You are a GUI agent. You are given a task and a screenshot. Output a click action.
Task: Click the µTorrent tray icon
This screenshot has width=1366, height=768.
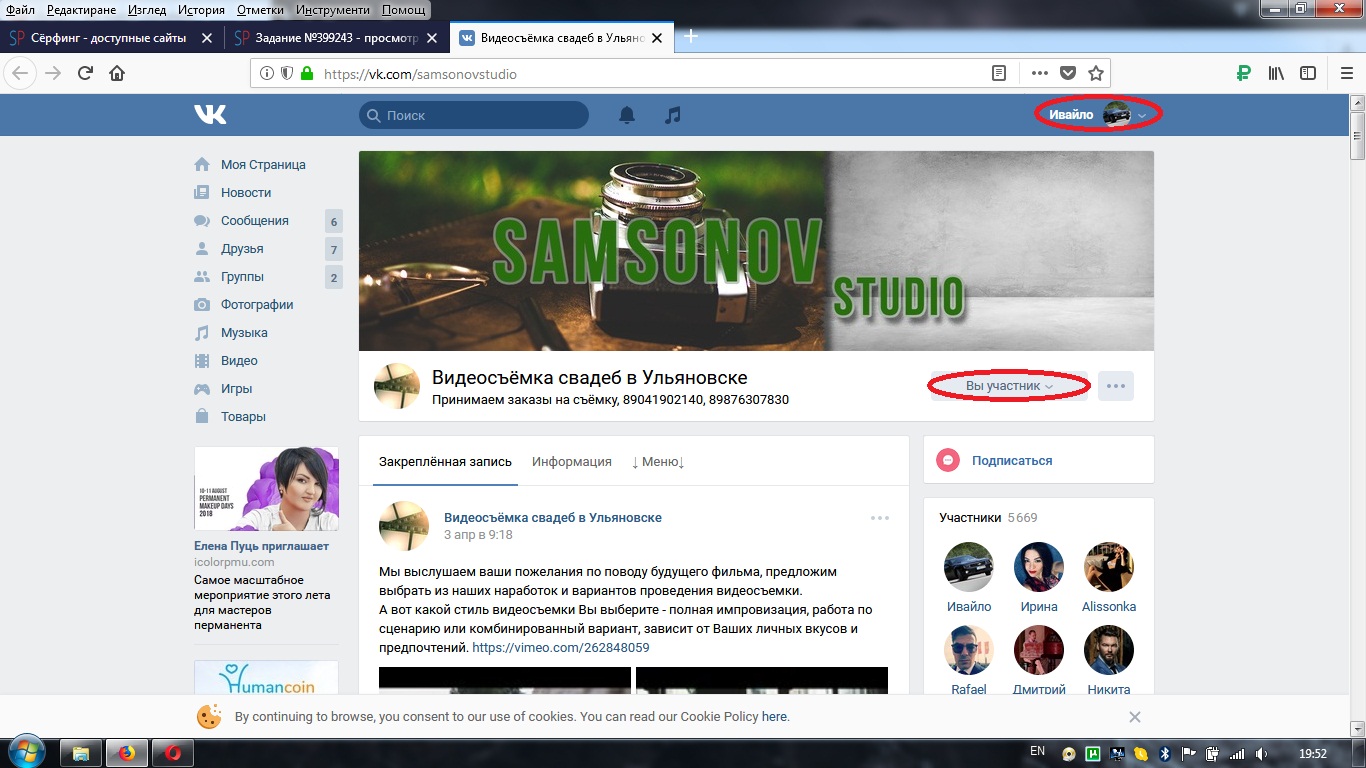[x=1093, y=753]
